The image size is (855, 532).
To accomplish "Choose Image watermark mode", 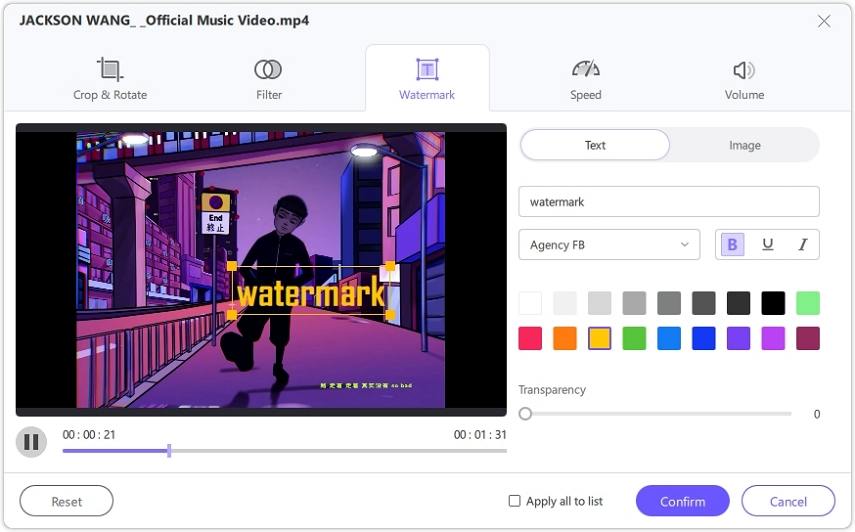I will coord(744,145).
